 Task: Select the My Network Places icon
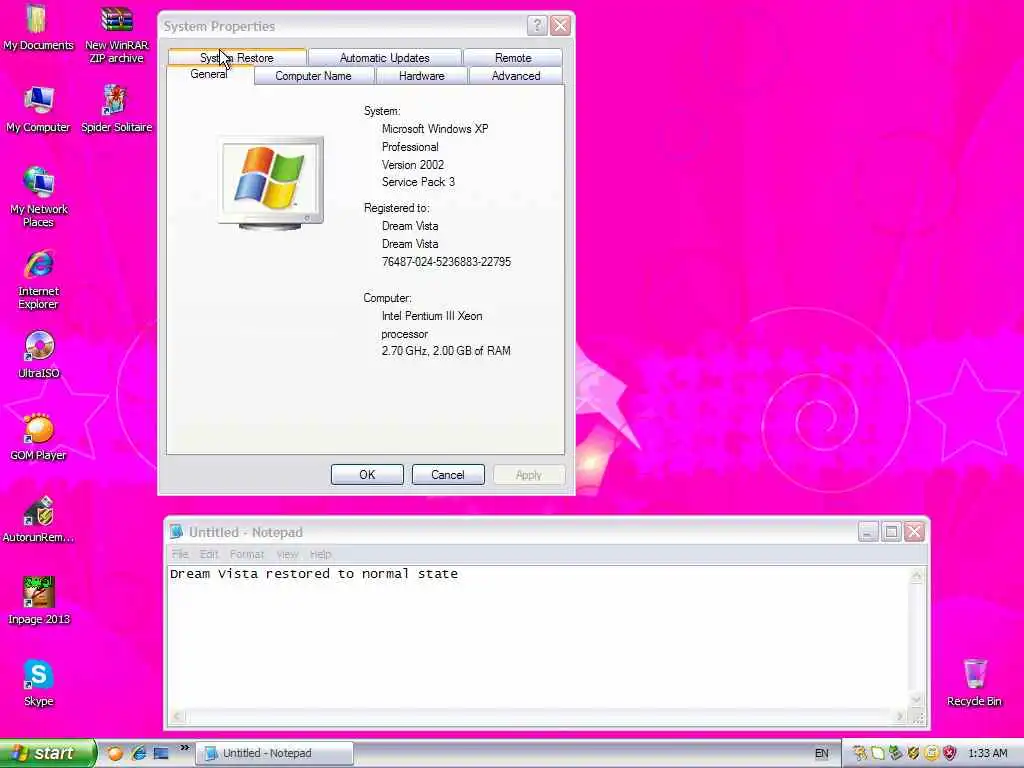[39, 197]
